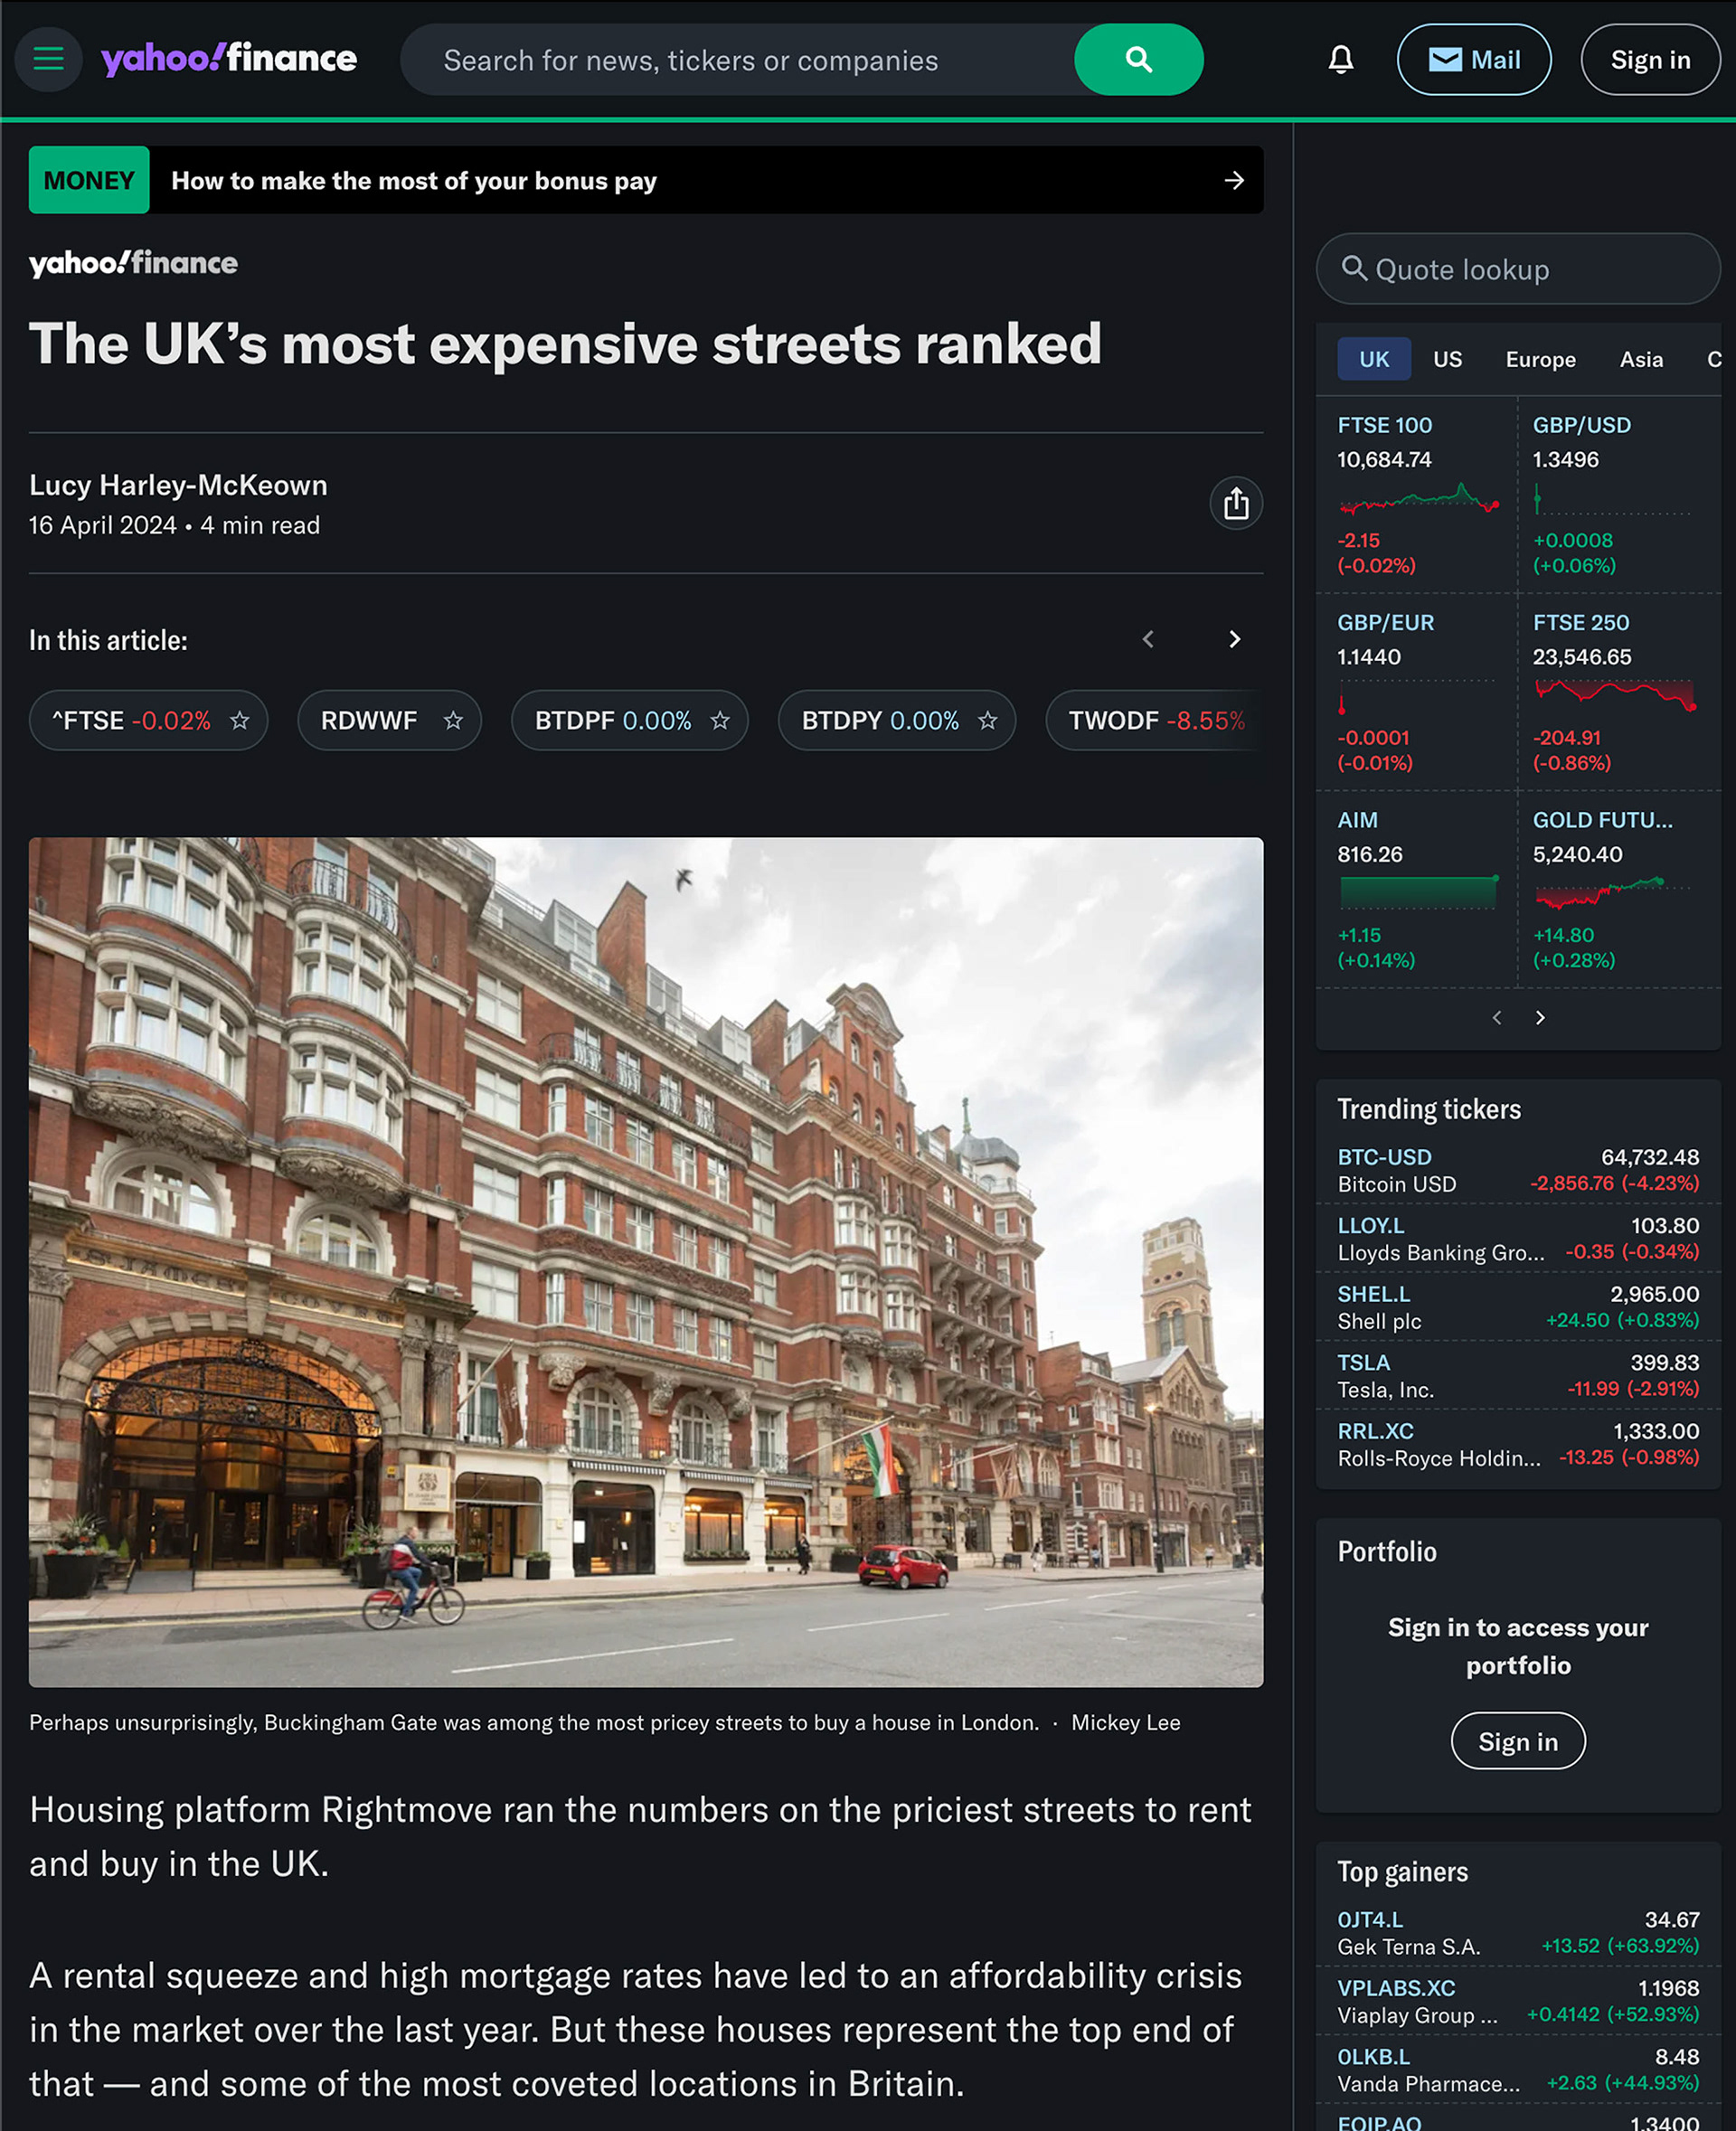Click the Quote lookup magnifier icon

pyautogui.click(x=1354, y=268)
